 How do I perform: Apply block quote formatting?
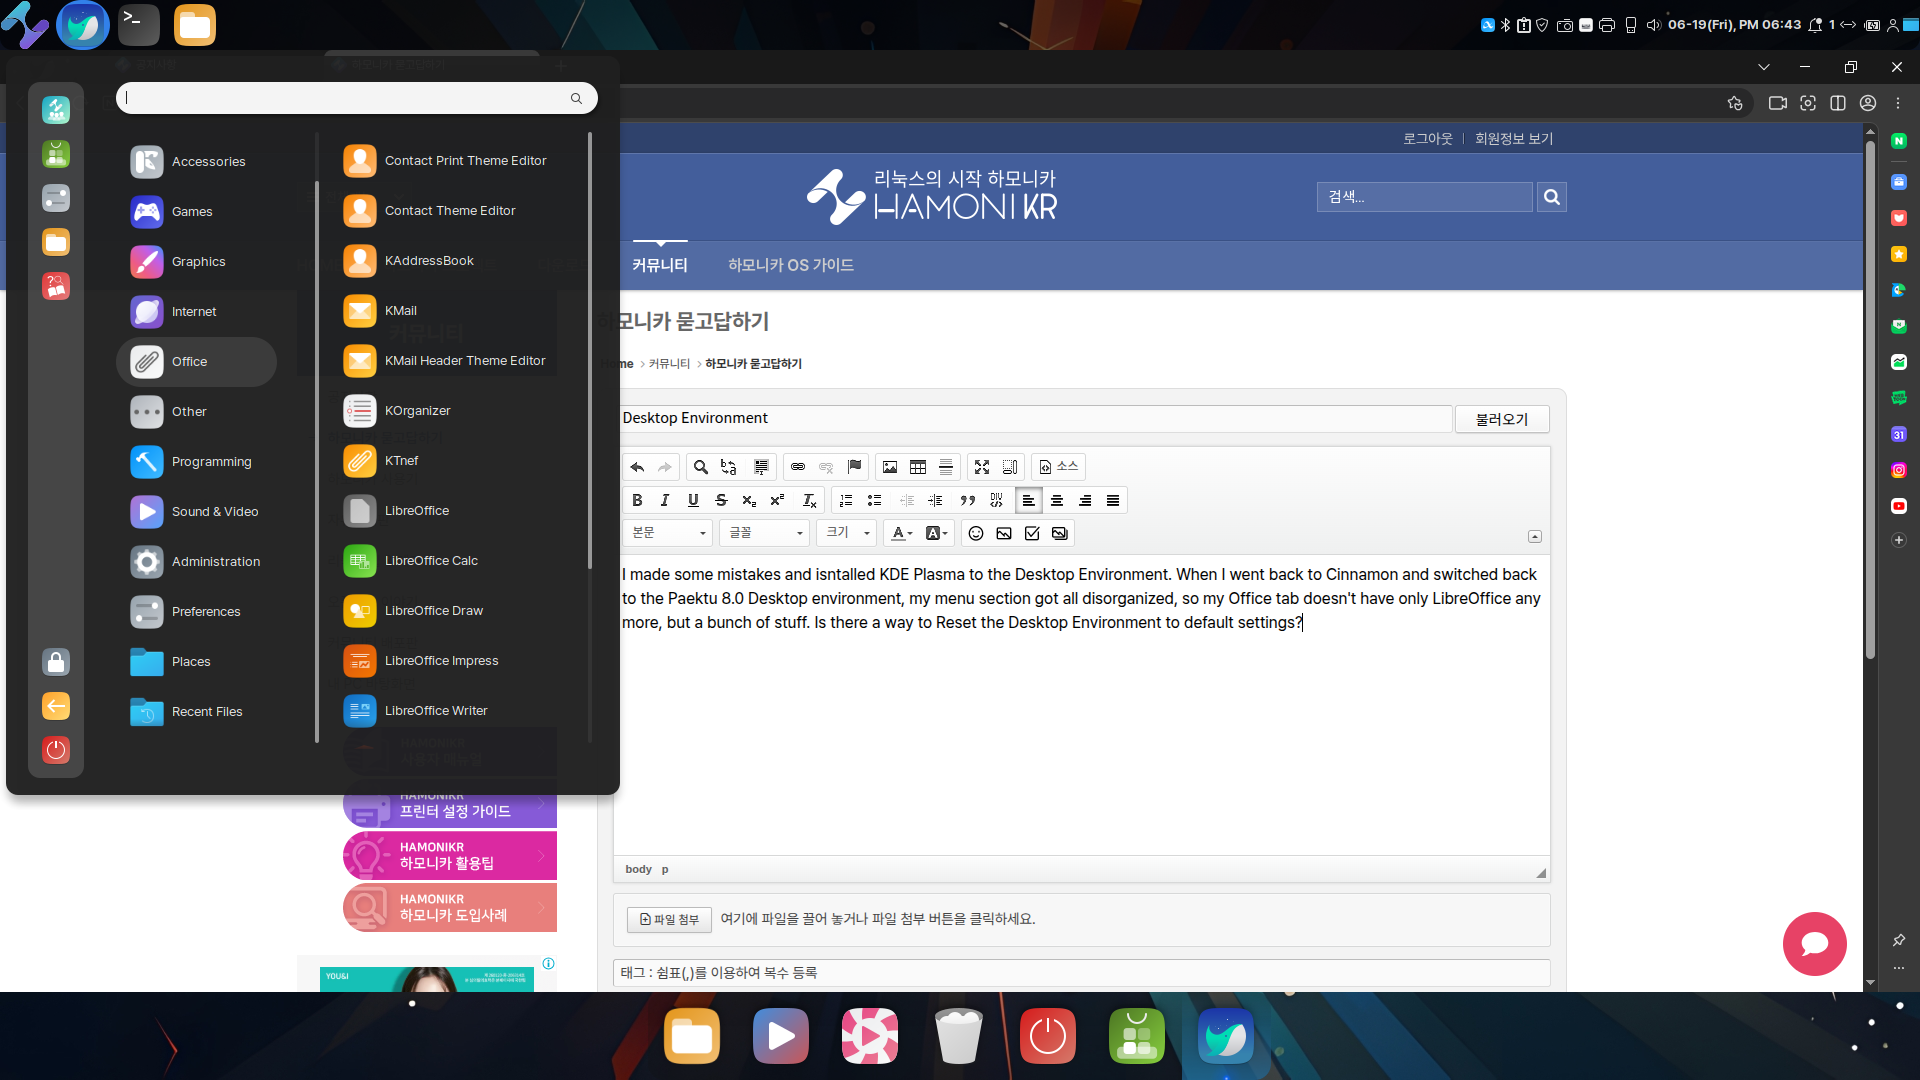click(x=968, y=501)
